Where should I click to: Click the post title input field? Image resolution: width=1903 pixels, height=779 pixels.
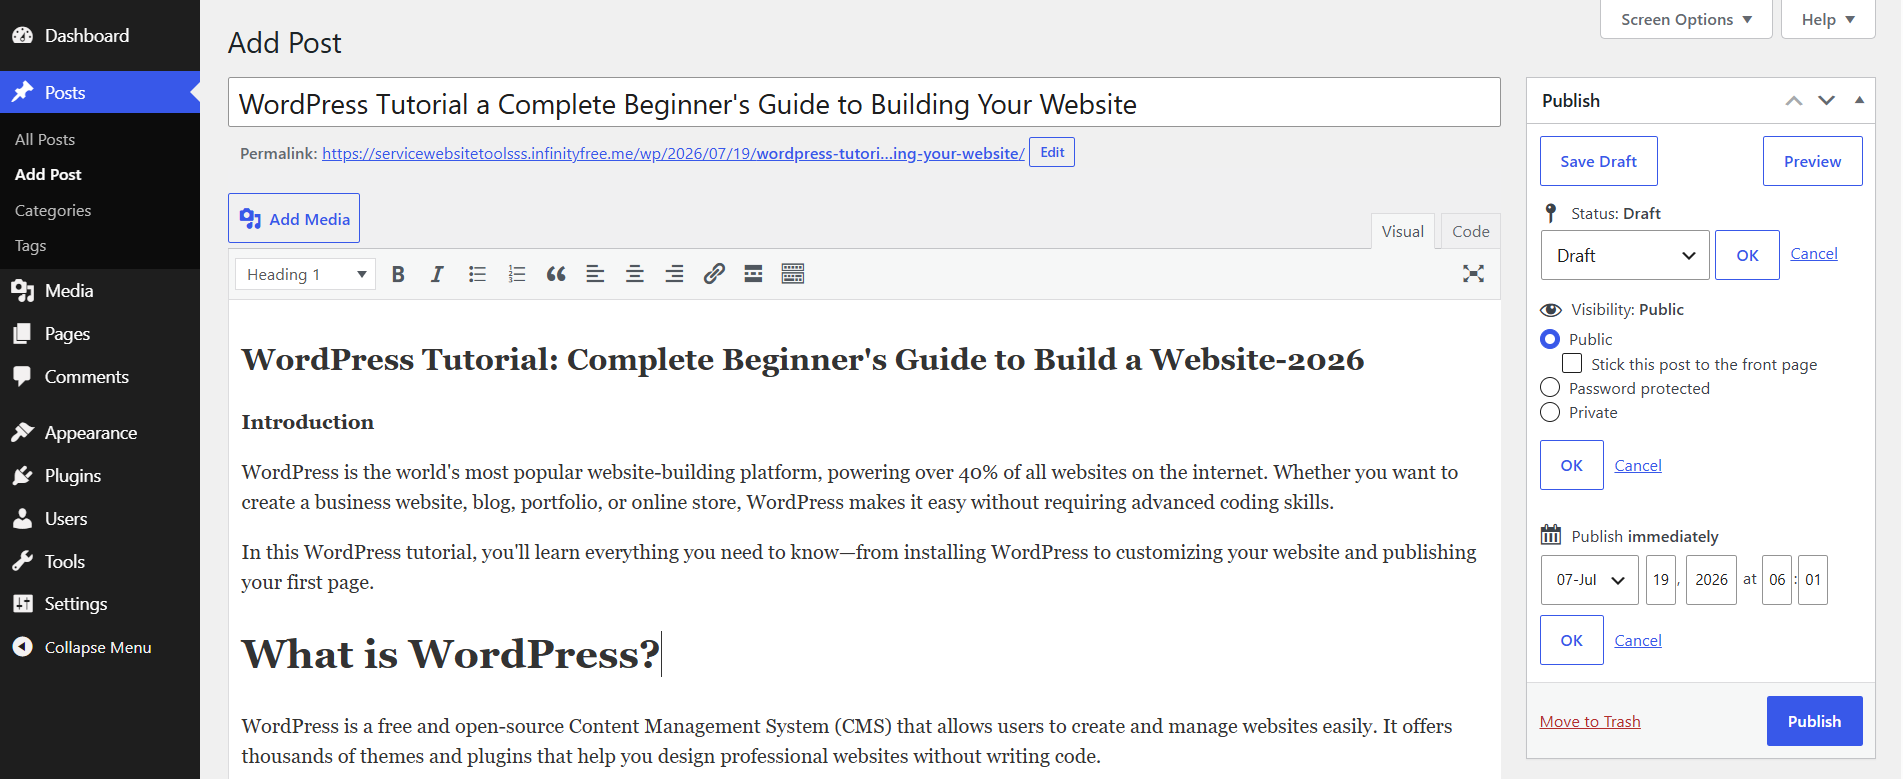pos(864,103)
